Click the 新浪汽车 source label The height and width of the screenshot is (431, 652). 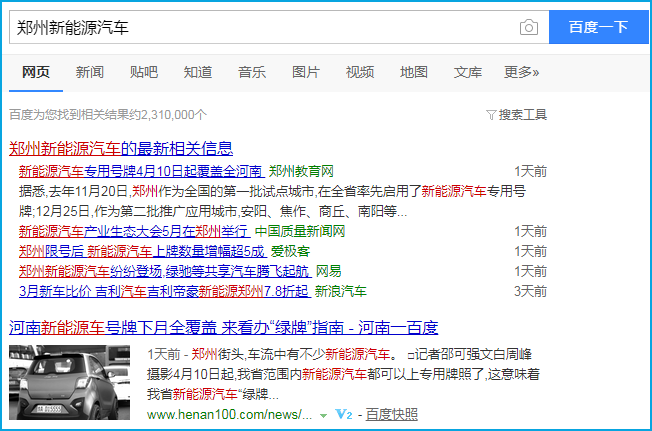pyautogui.click(x=341, y=291)
